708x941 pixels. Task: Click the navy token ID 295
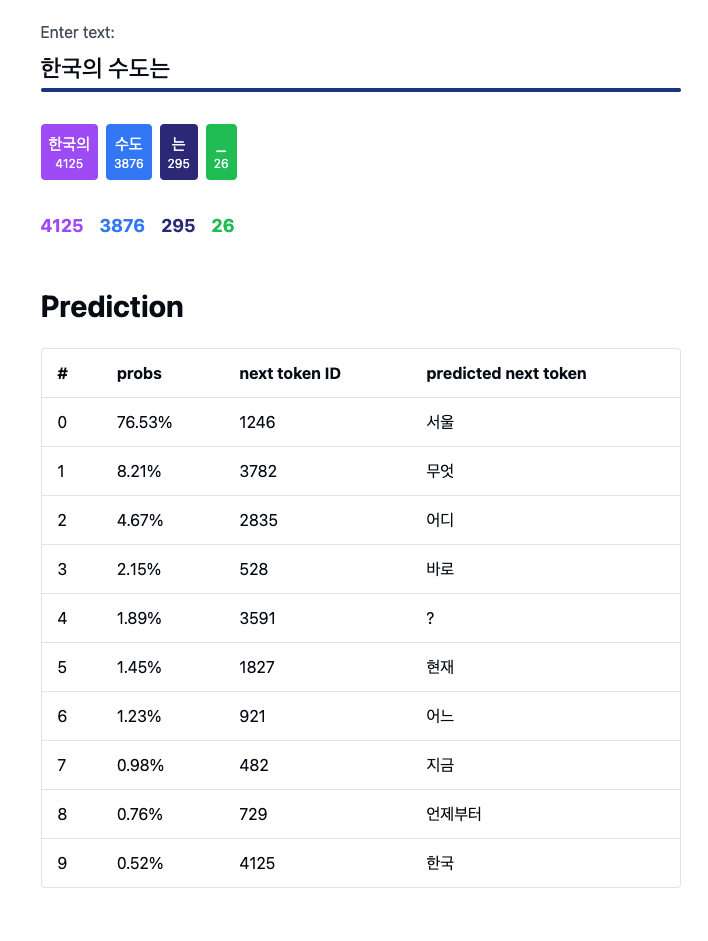(x=178, y=226)
